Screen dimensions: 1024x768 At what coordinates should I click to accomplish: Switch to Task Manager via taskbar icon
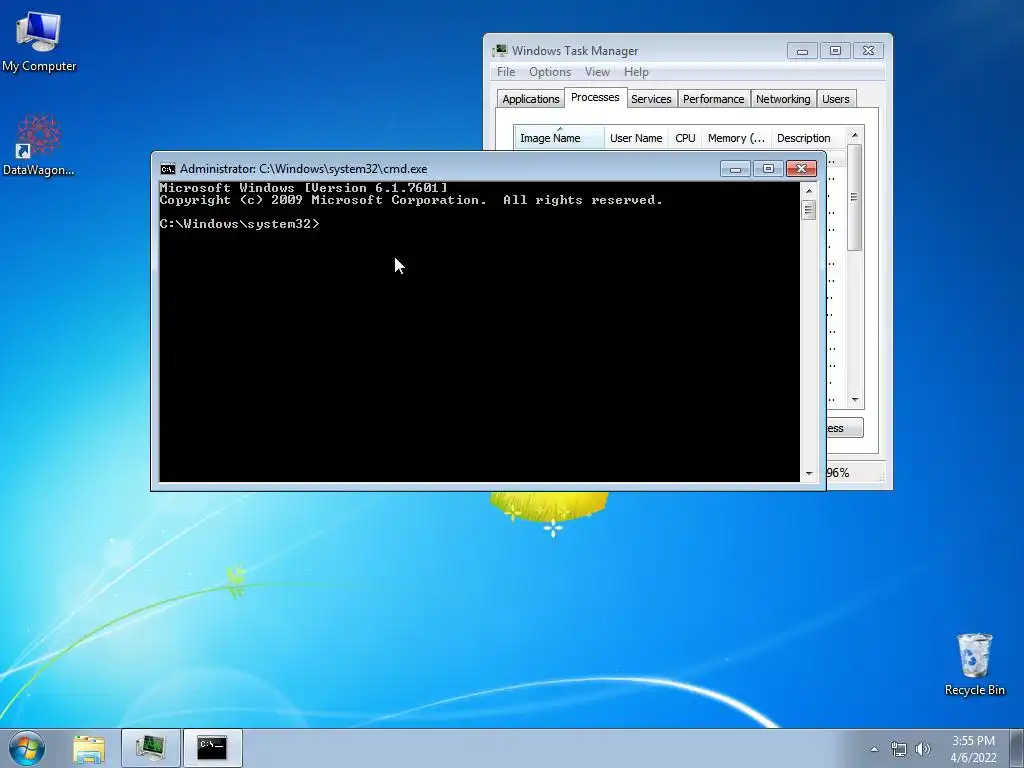click(x=150, y=748)
